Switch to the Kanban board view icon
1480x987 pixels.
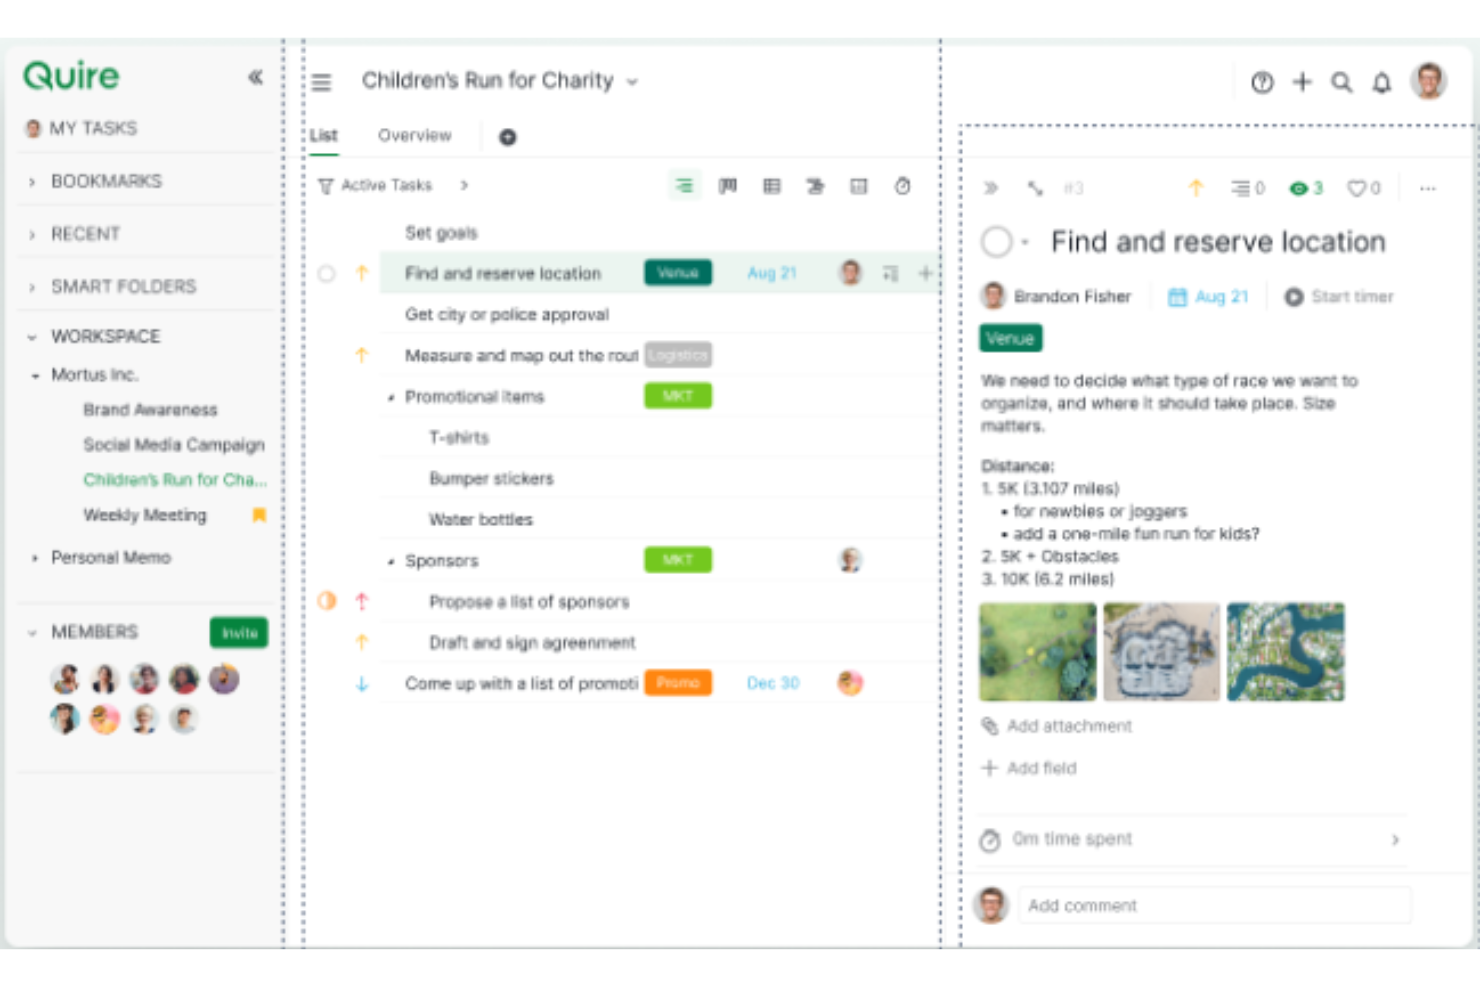point(728,186)
